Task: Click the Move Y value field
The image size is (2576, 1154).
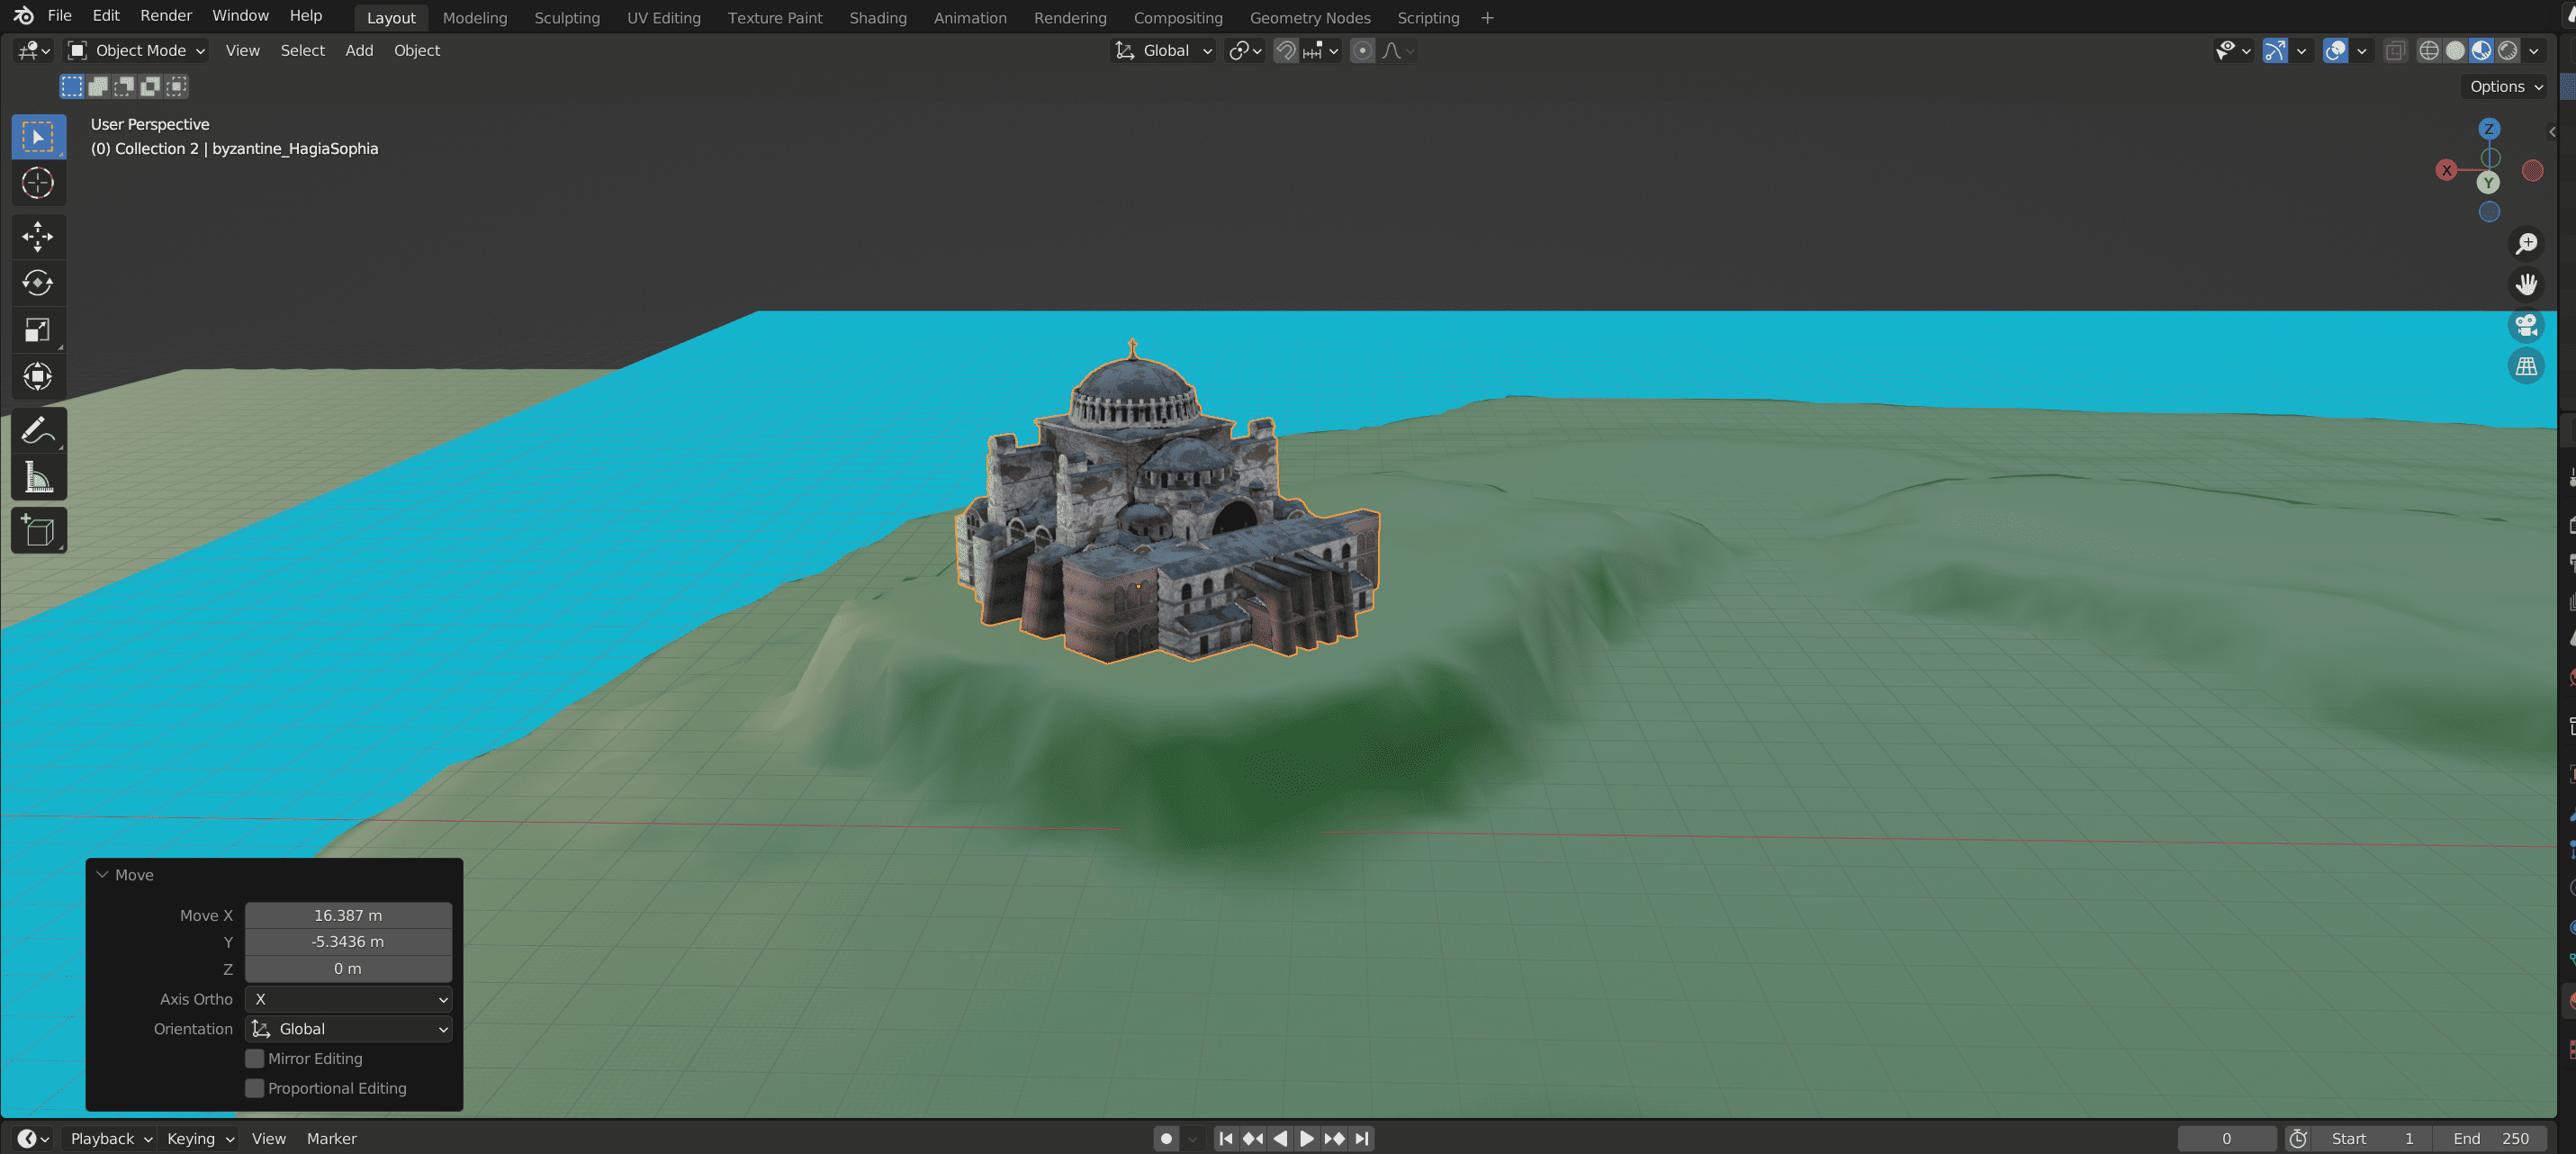Action: pyautogui.click(x=348, y=942)
